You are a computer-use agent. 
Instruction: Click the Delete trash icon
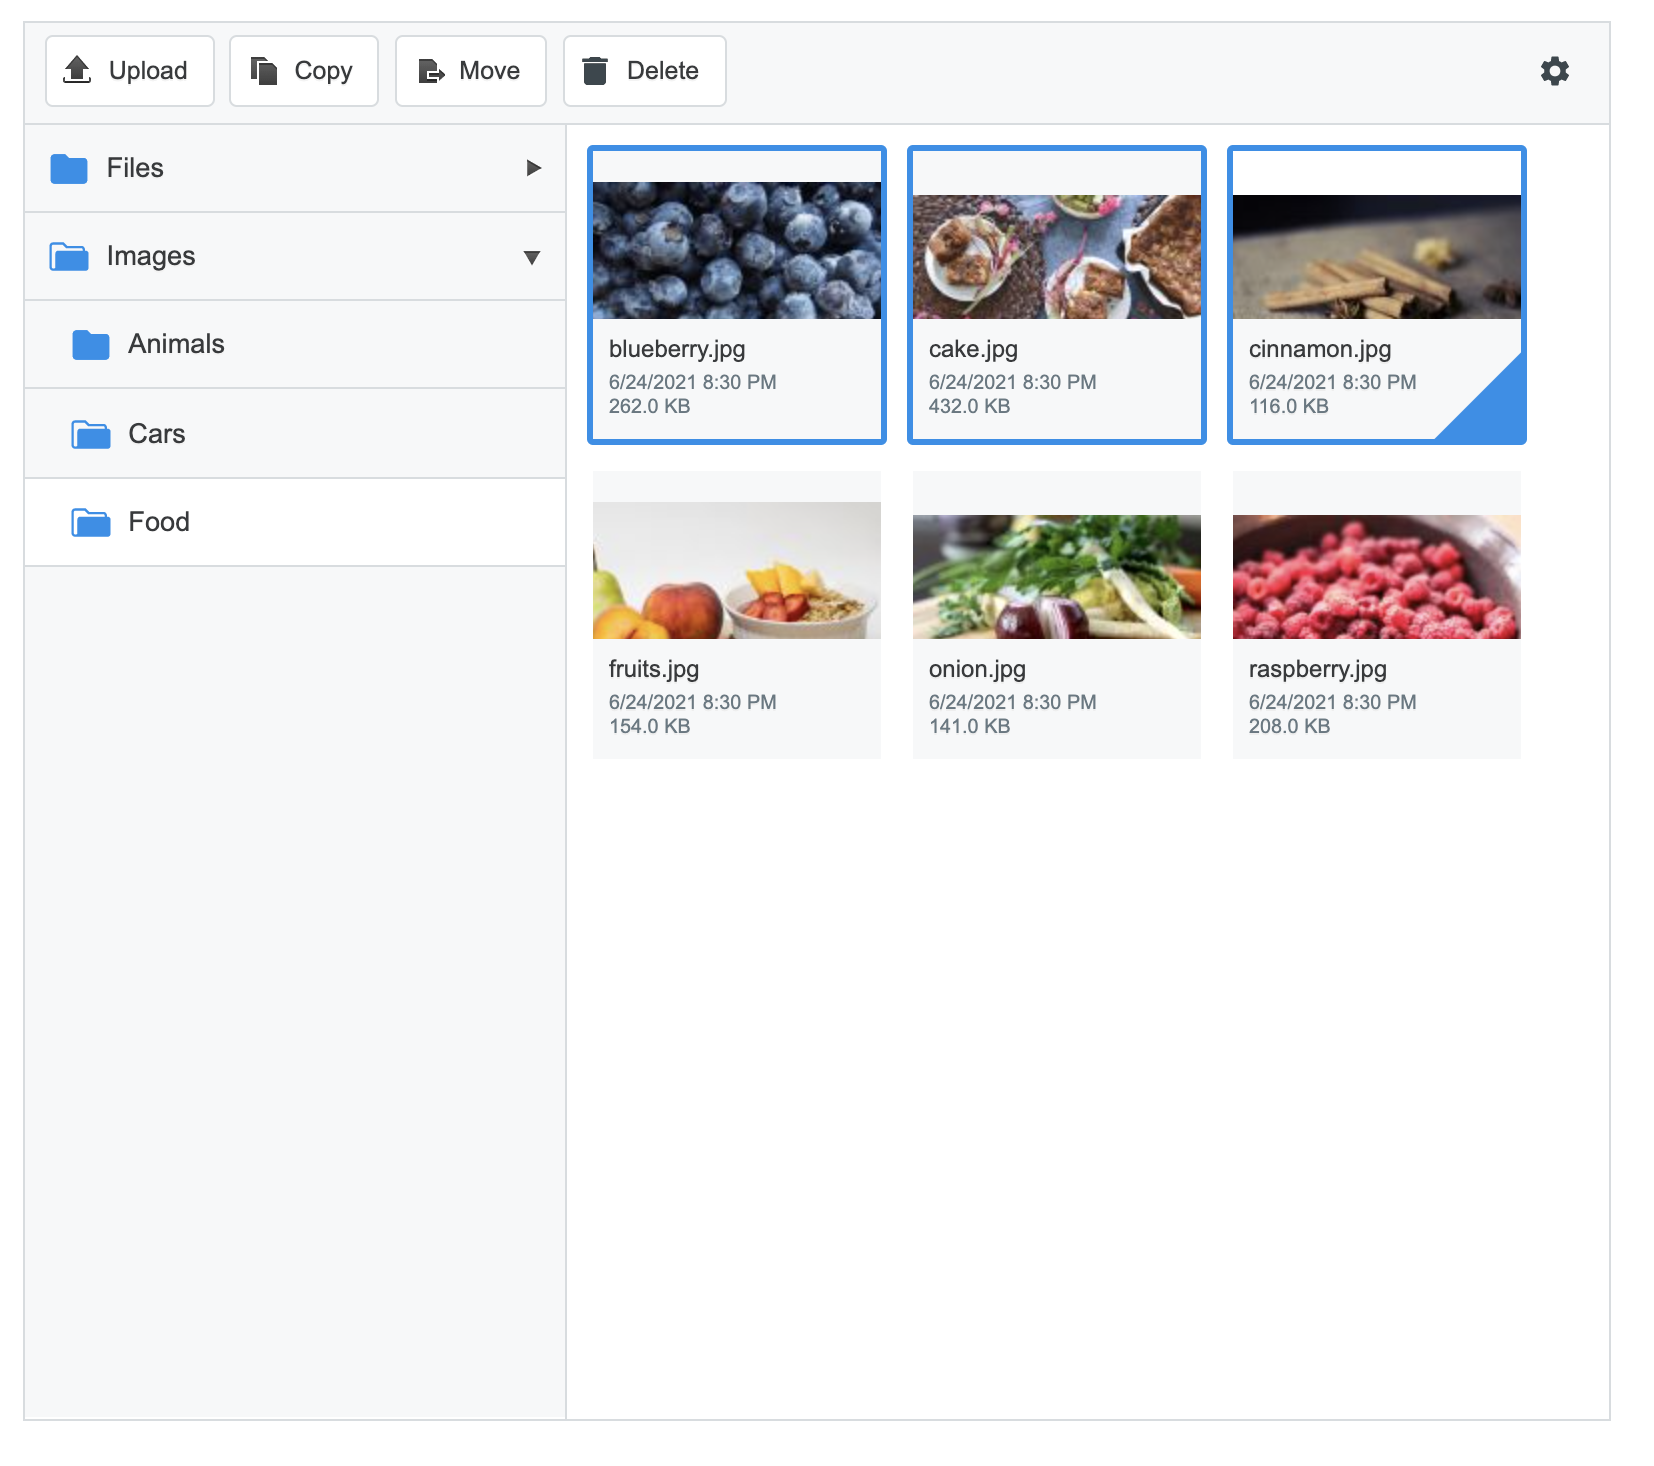[595, 70]
